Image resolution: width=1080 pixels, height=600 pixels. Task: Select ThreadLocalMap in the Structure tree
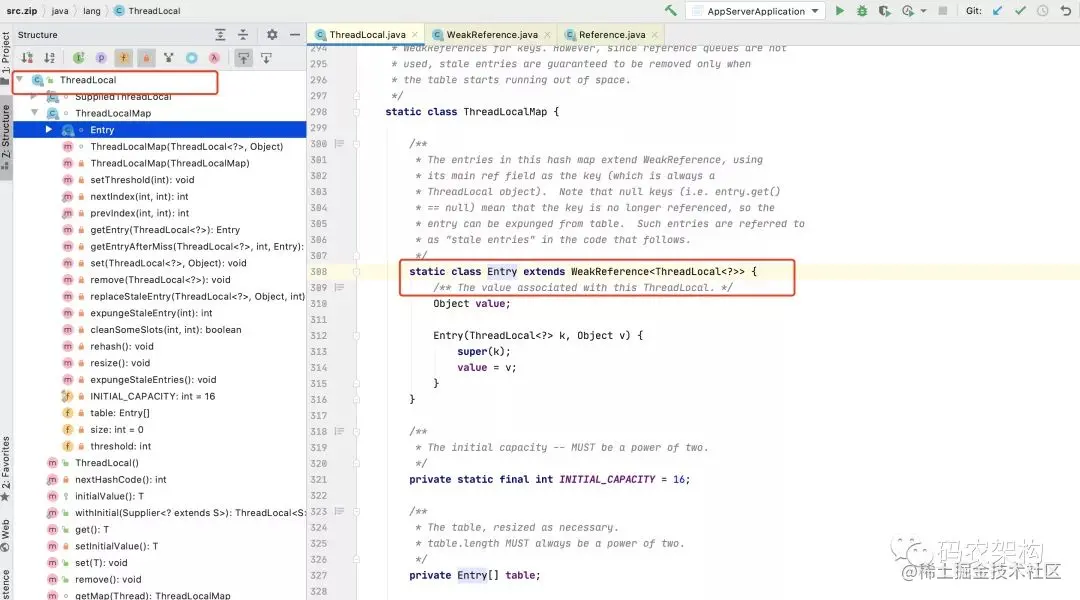[x=113, y=113]
